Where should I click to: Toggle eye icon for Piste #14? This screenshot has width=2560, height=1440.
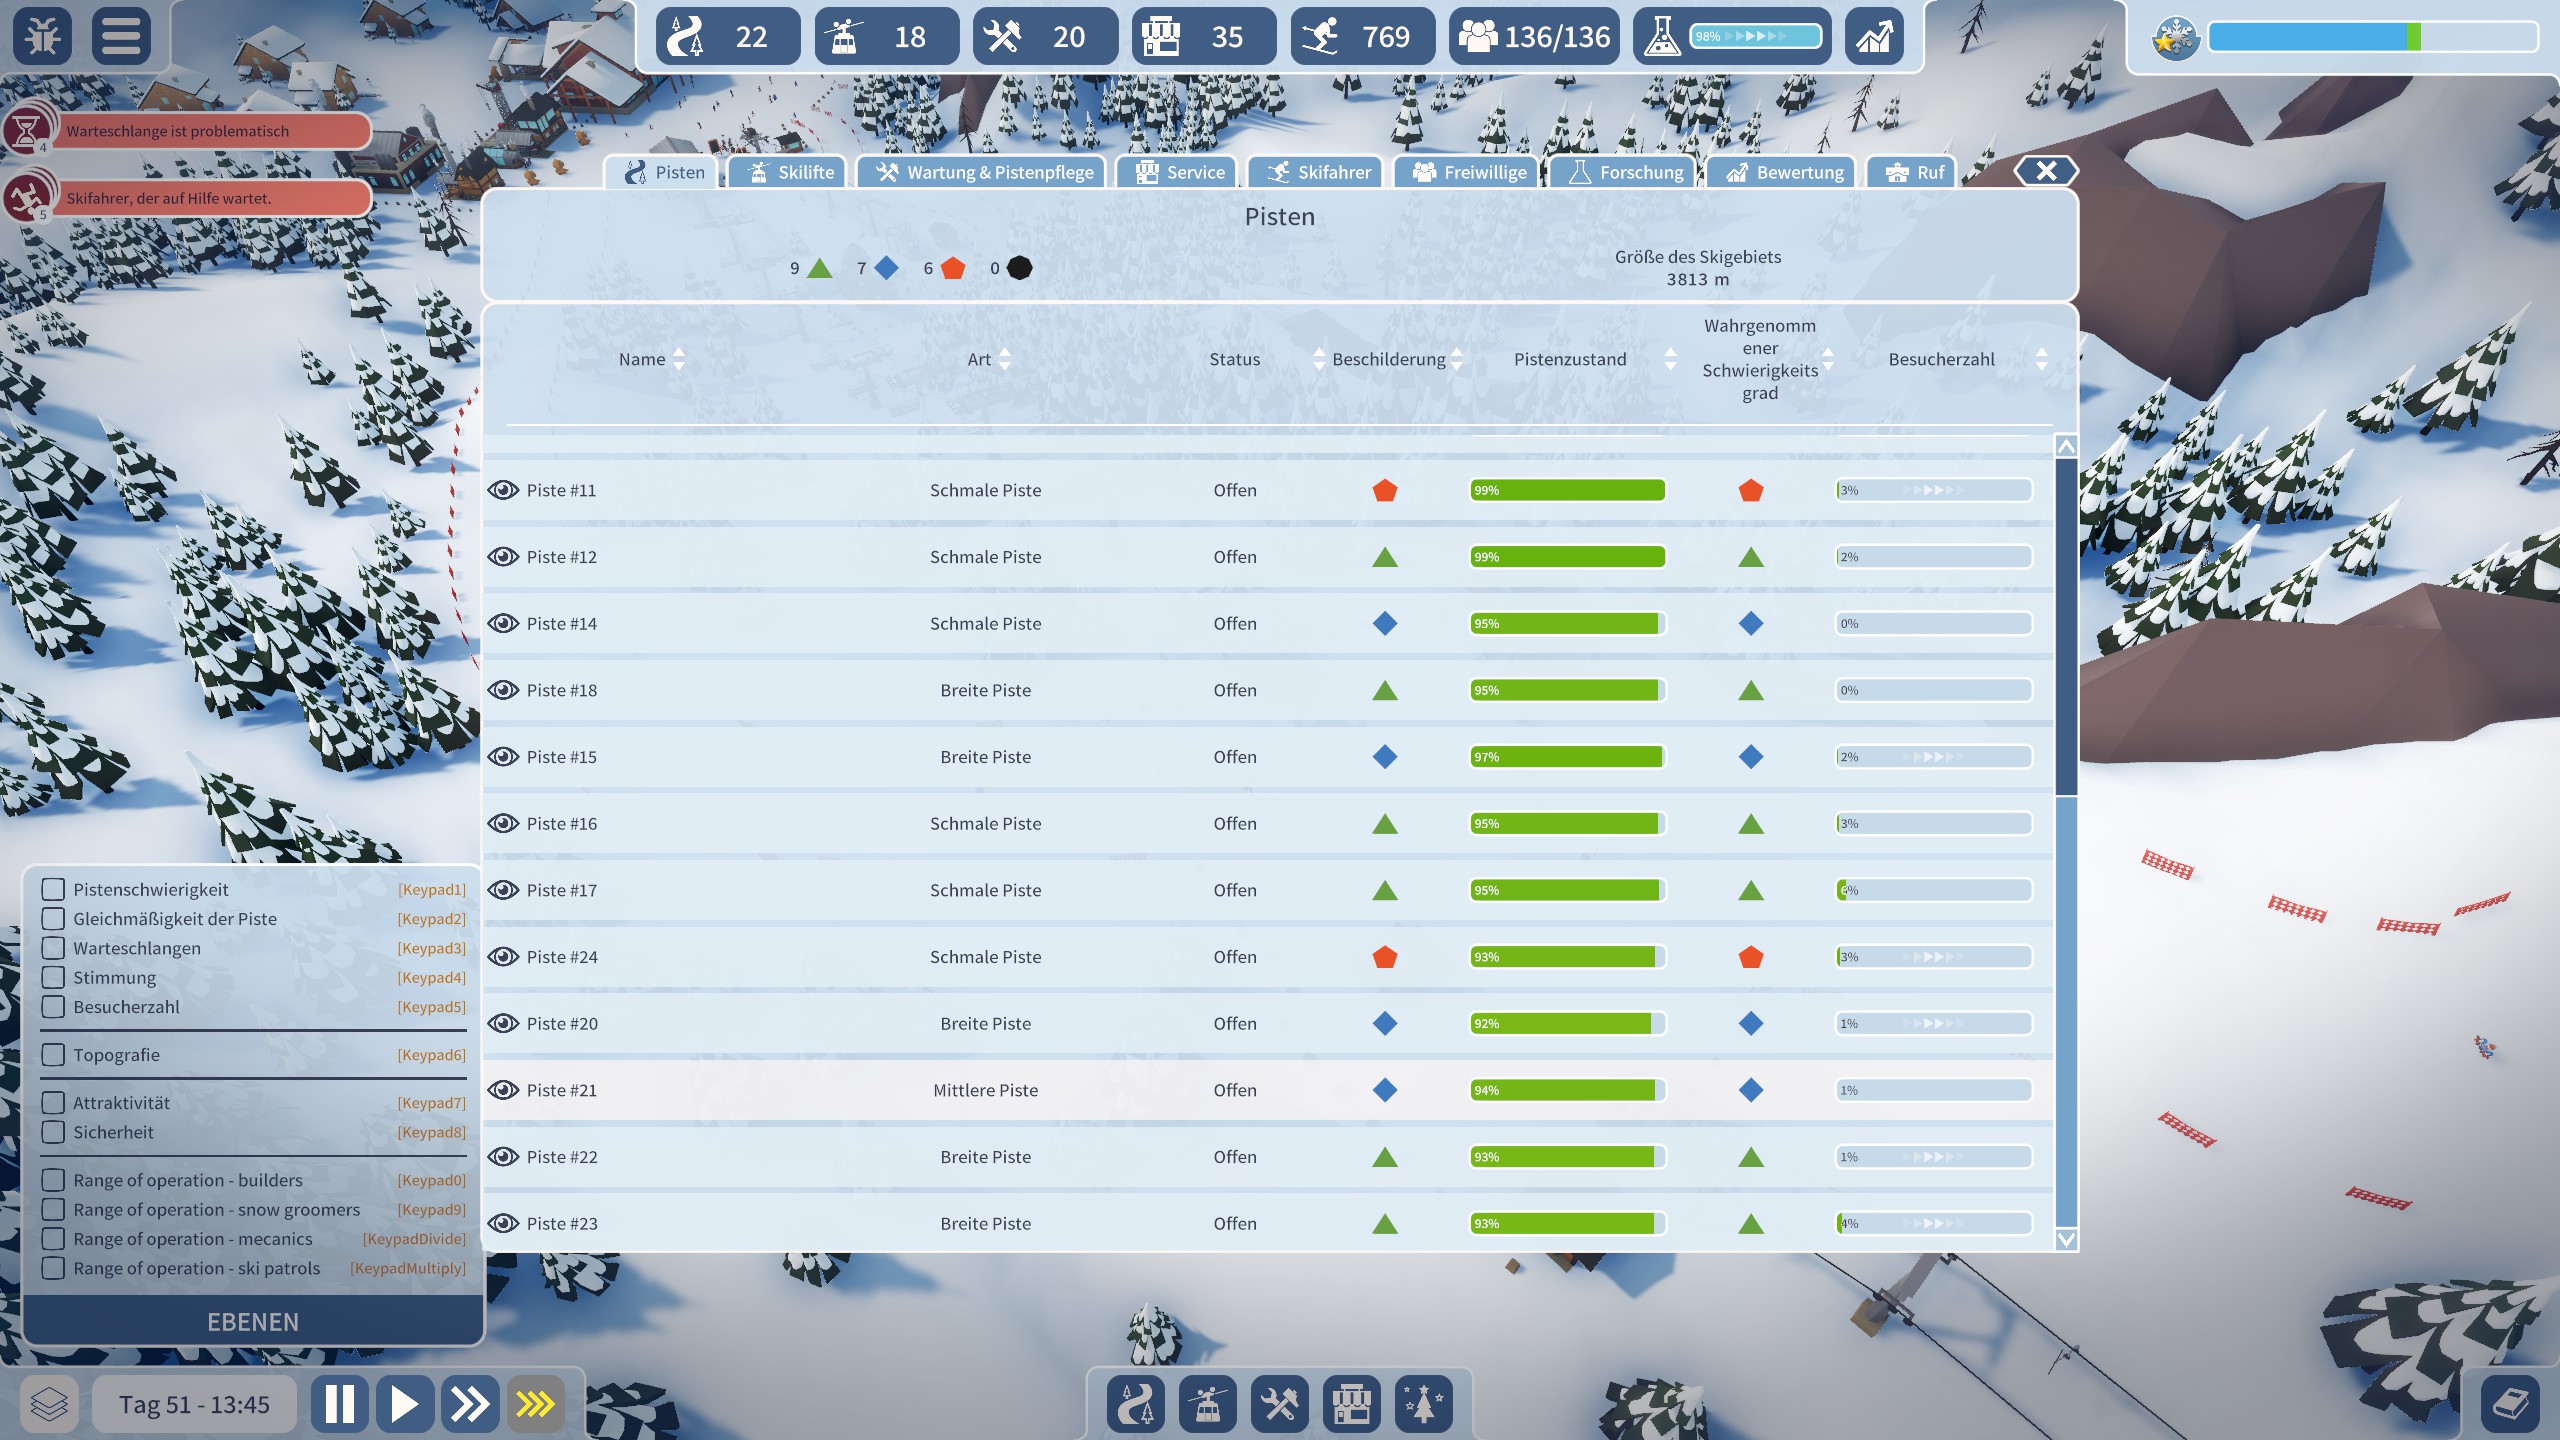[503, 624]
